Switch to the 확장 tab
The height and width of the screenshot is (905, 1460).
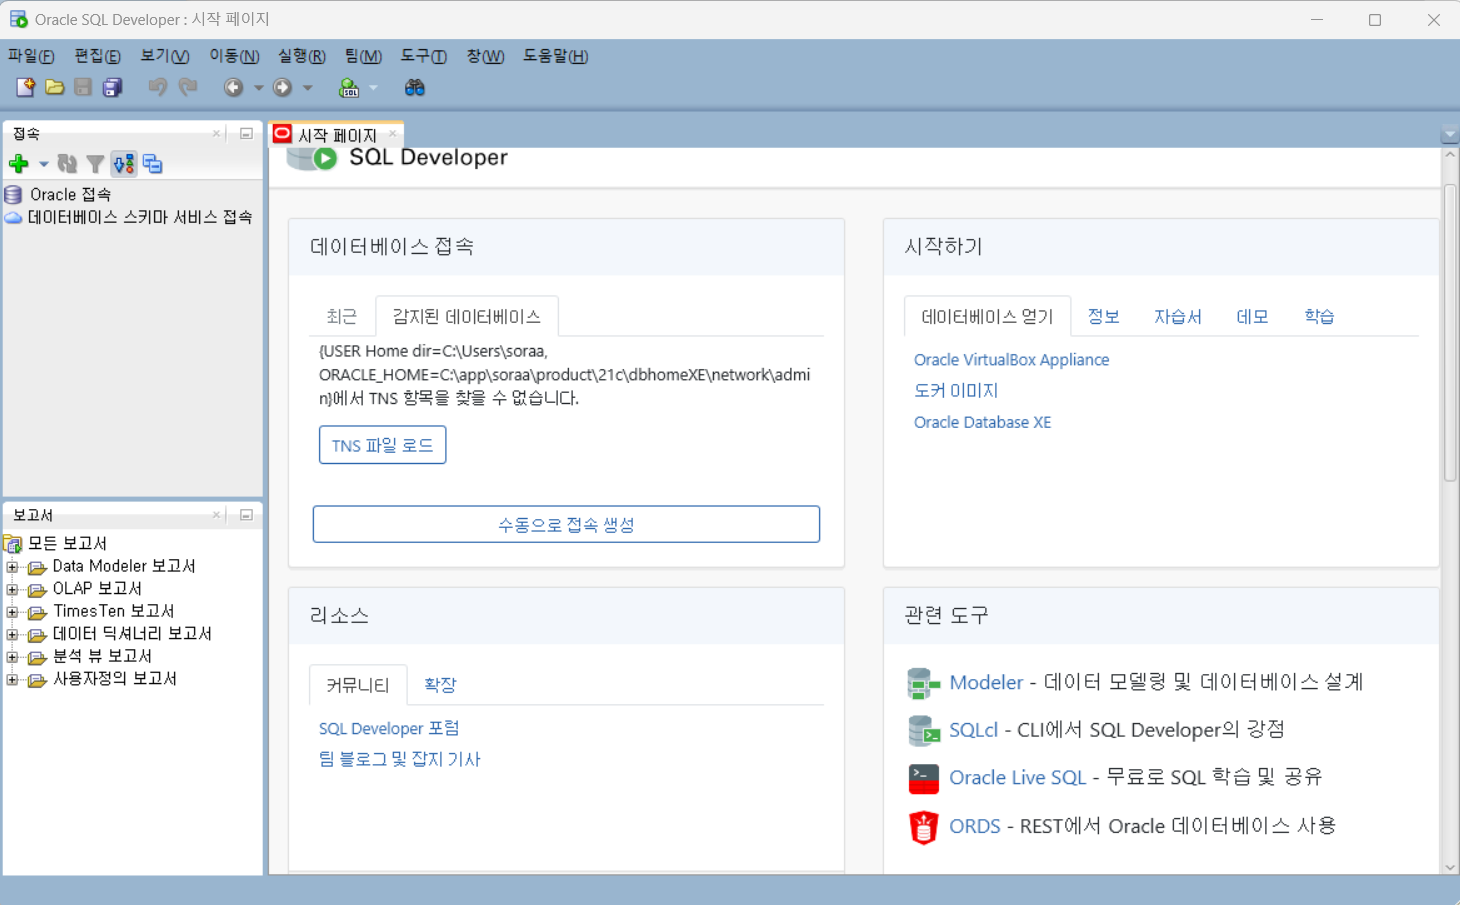click(440, 685)
